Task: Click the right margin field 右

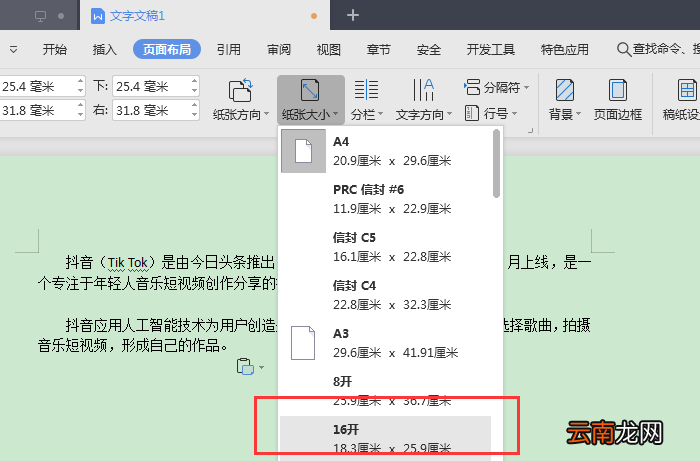Action: pyautogui.click(x=151, y=110)
